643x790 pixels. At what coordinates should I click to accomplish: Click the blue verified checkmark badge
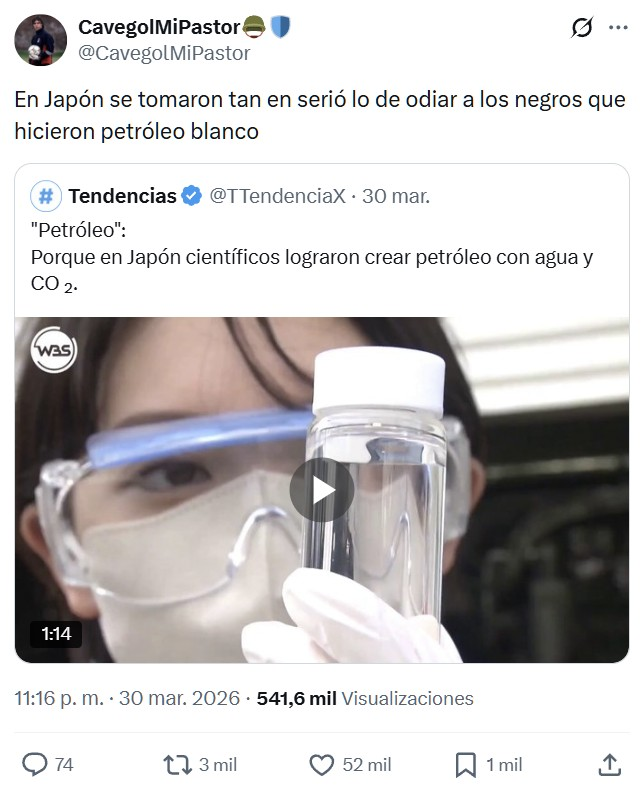coord(191,196)
